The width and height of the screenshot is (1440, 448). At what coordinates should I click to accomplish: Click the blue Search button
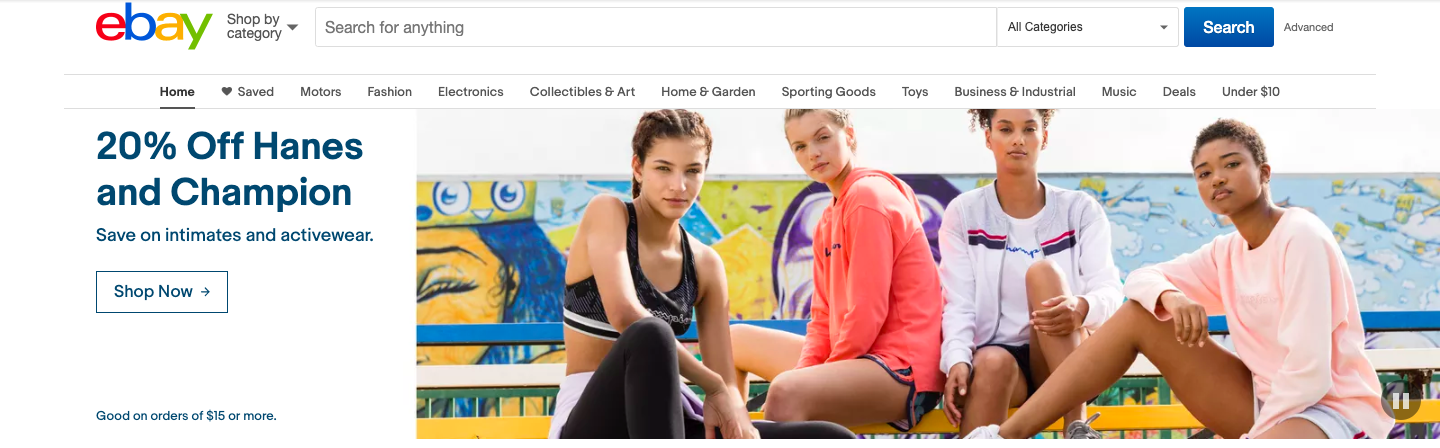point(1228,27)
